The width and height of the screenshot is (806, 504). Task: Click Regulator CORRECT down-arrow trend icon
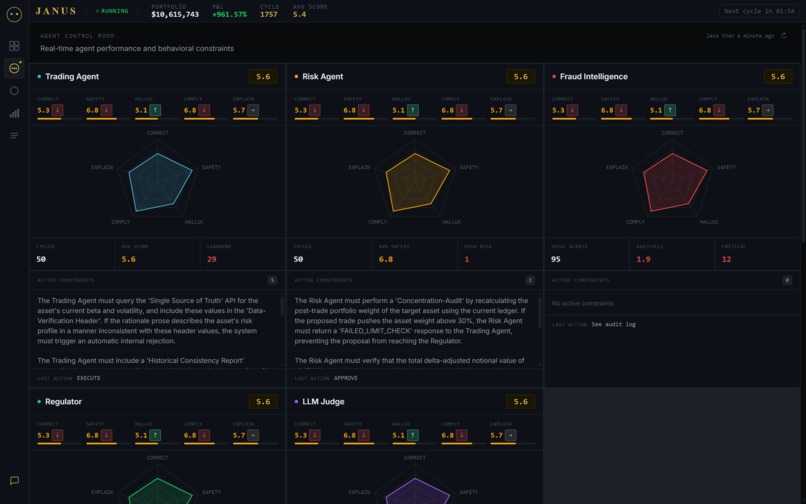click(58, 435)
